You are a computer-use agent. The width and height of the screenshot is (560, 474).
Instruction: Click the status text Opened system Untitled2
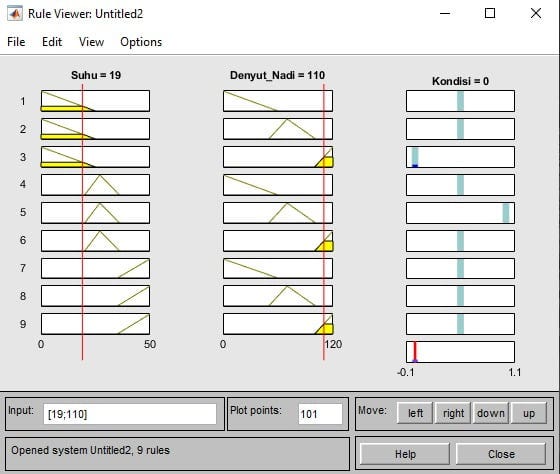pos(90,450)
